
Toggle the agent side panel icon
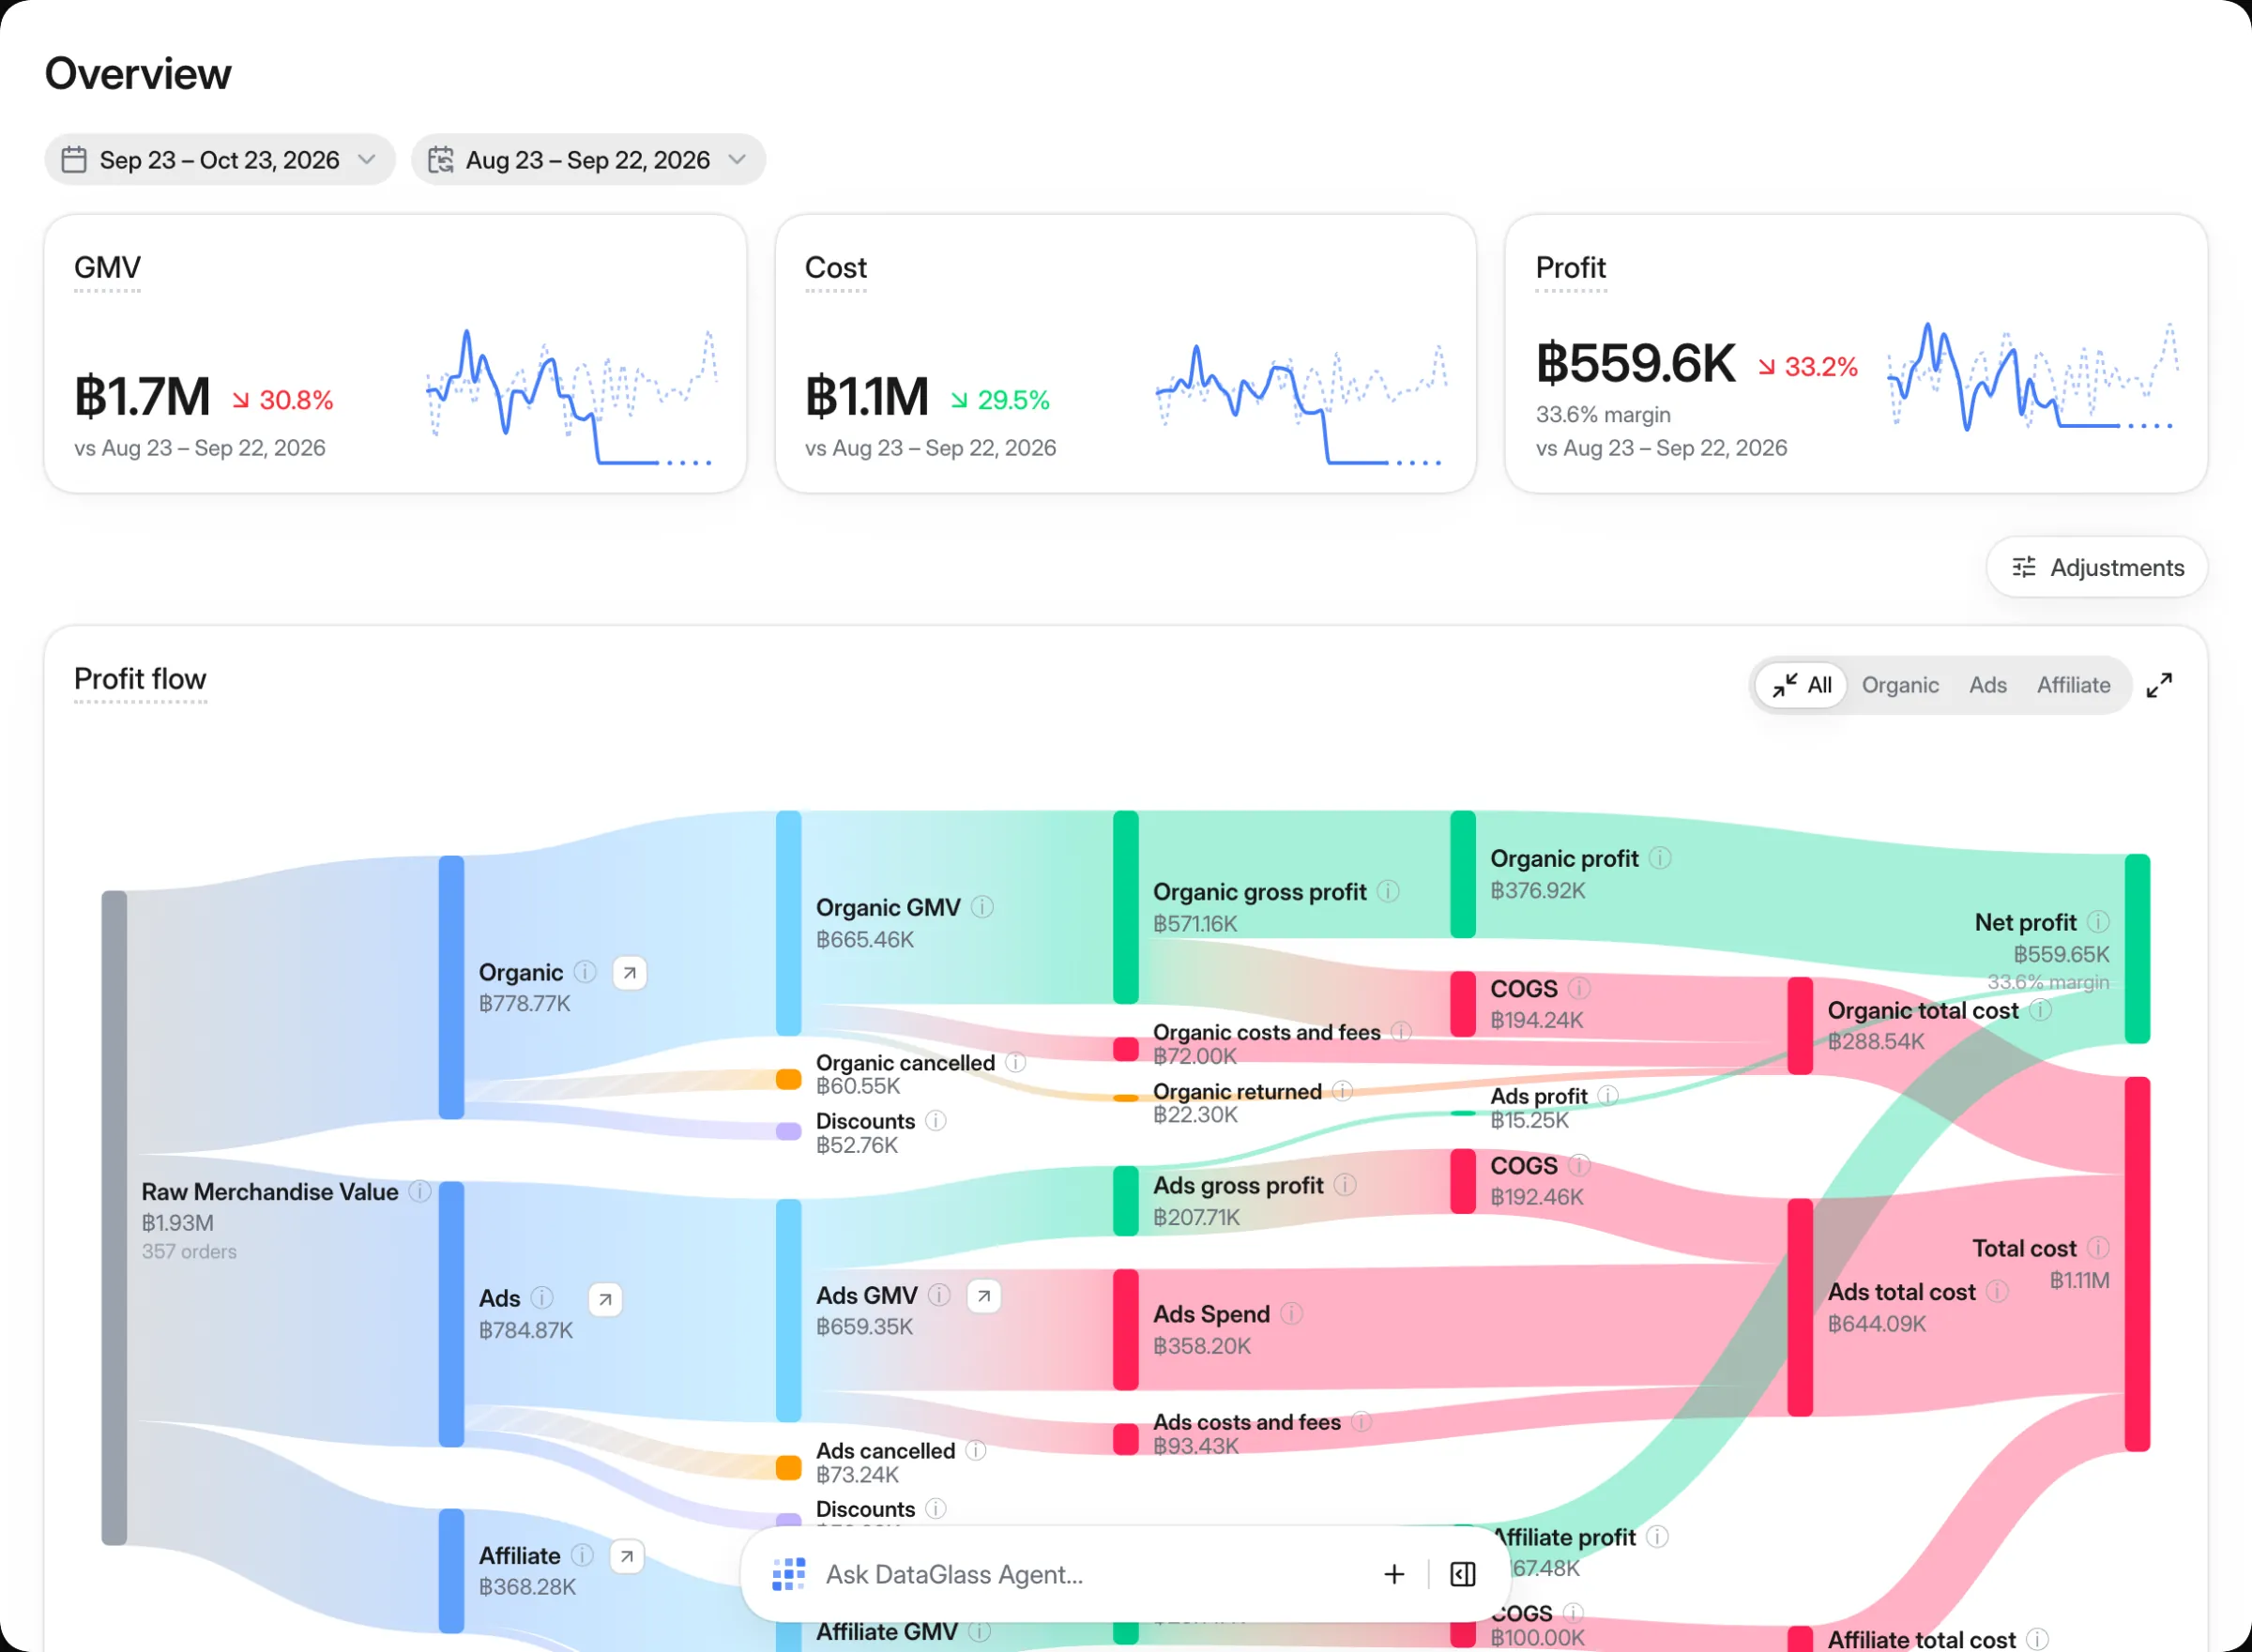[1463, 1576]
